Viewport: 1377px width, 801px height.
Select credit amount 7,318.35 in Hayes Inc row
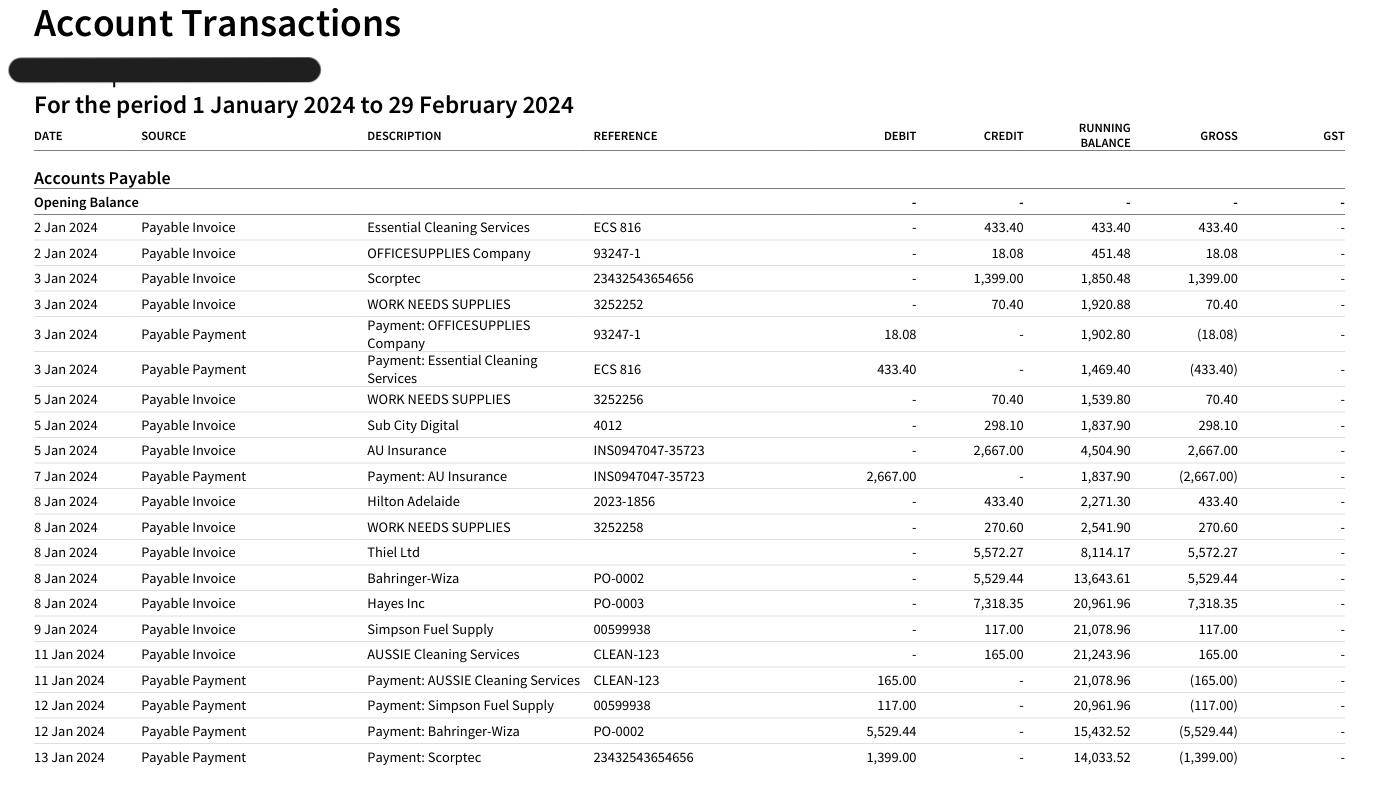pos(998,604)
